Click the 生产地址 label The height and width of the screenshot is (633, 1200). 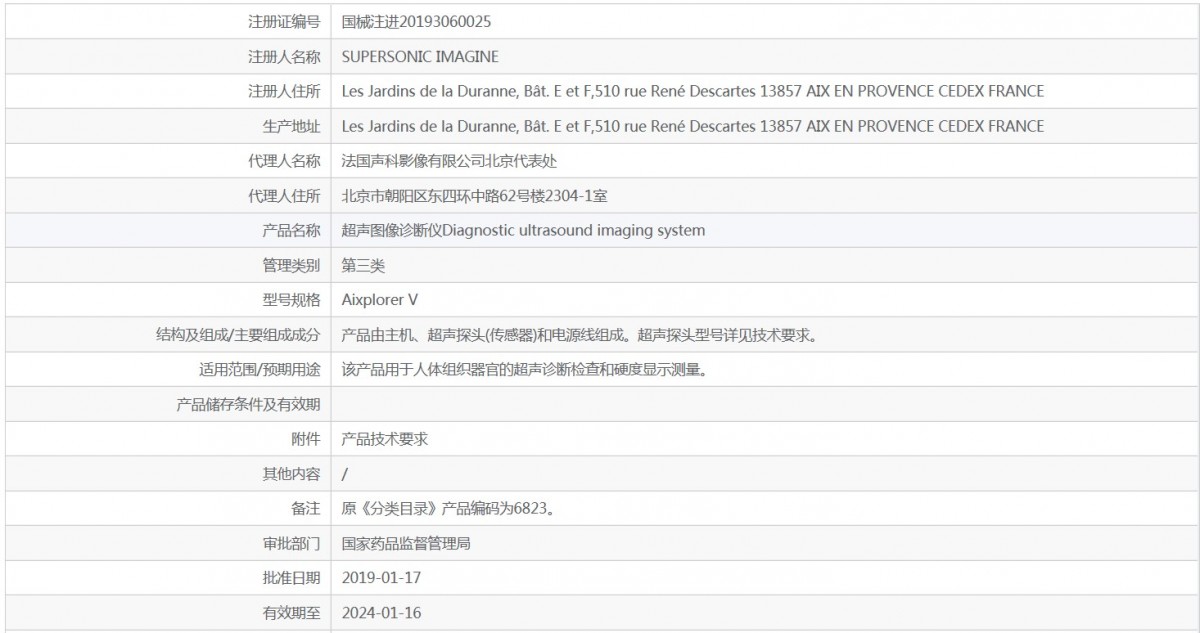(291, 126)
